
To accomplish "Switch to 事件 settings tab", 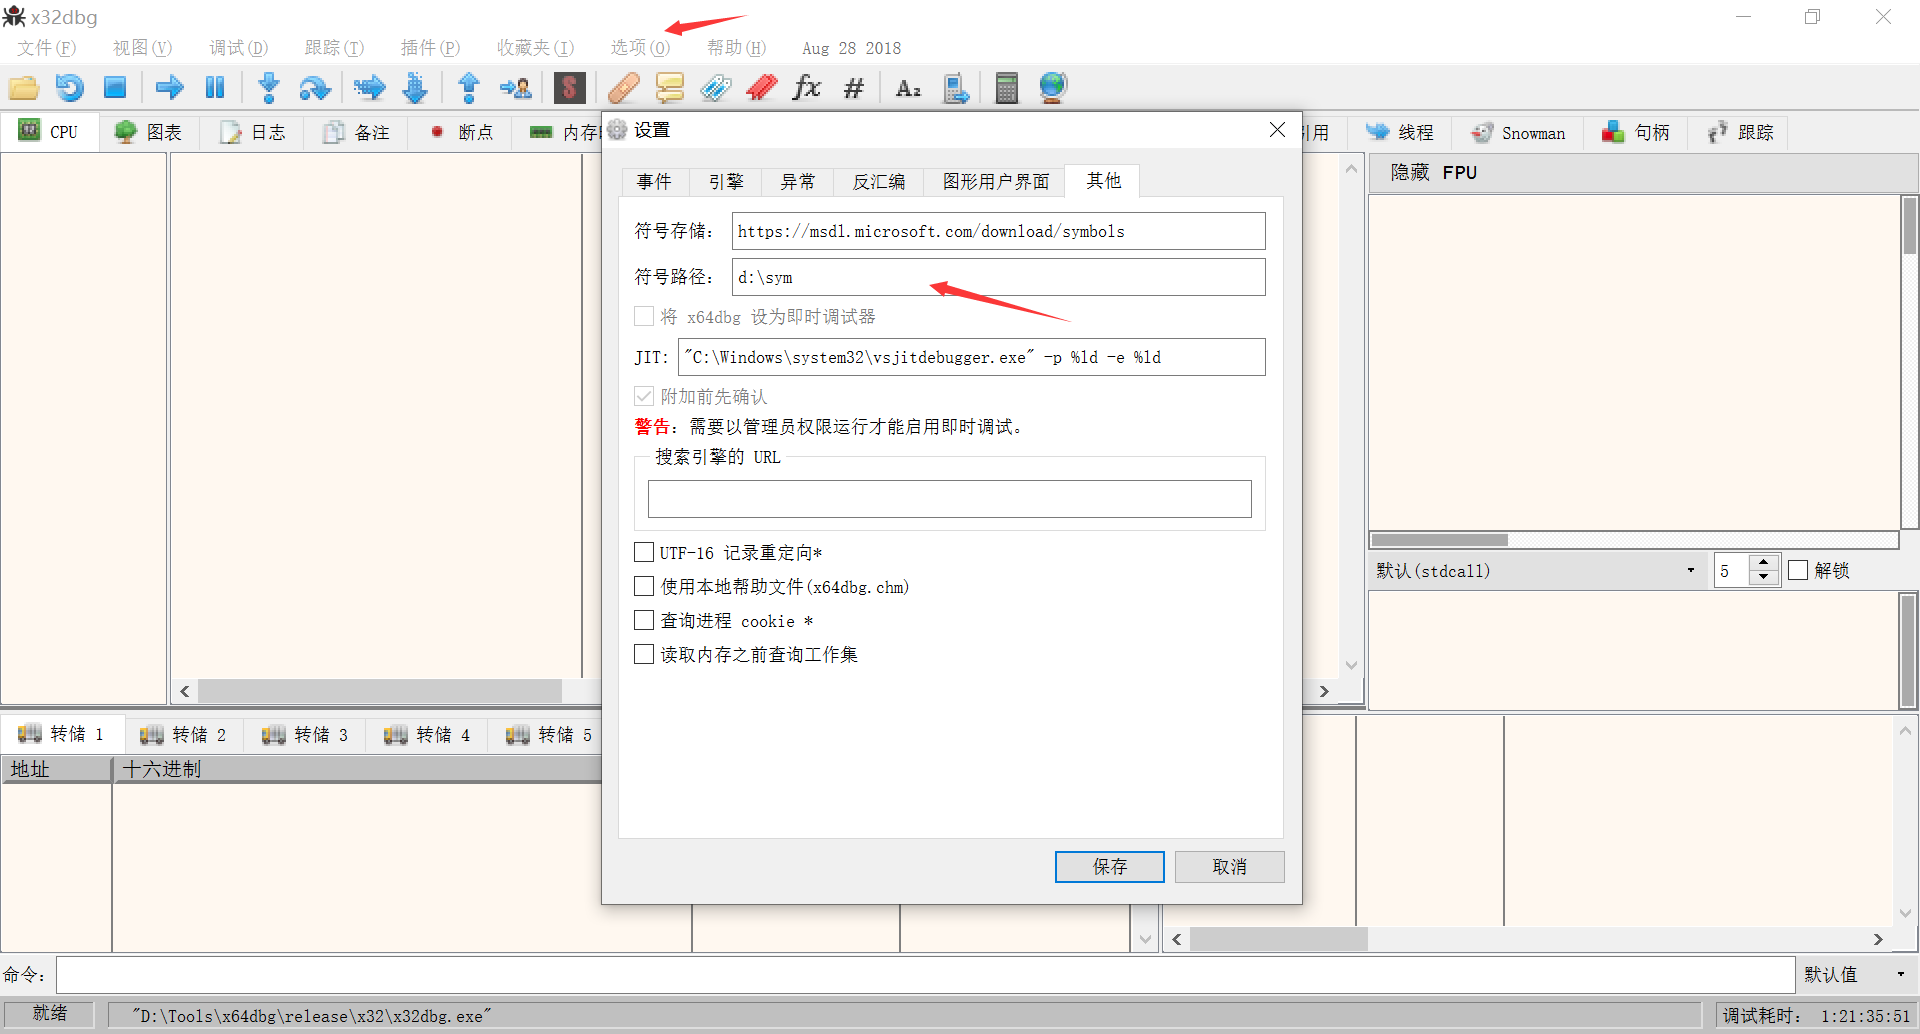I will pyautogui.click(x=654, y=181).
